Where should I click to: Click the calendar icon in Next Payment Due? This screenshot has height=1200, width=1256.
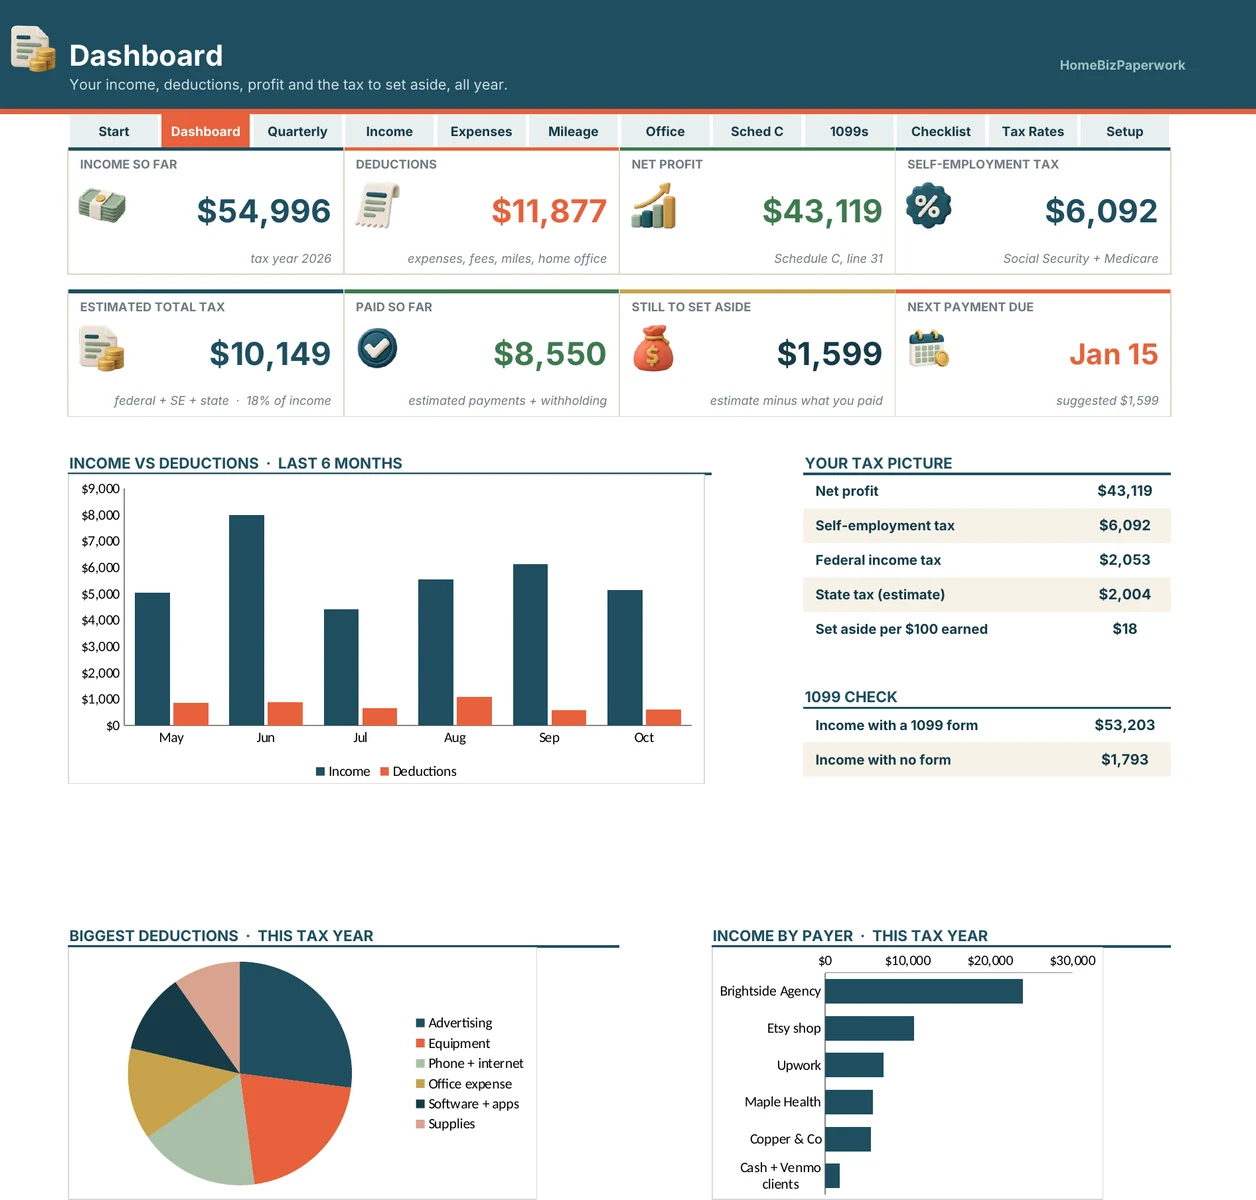point(929,348)
